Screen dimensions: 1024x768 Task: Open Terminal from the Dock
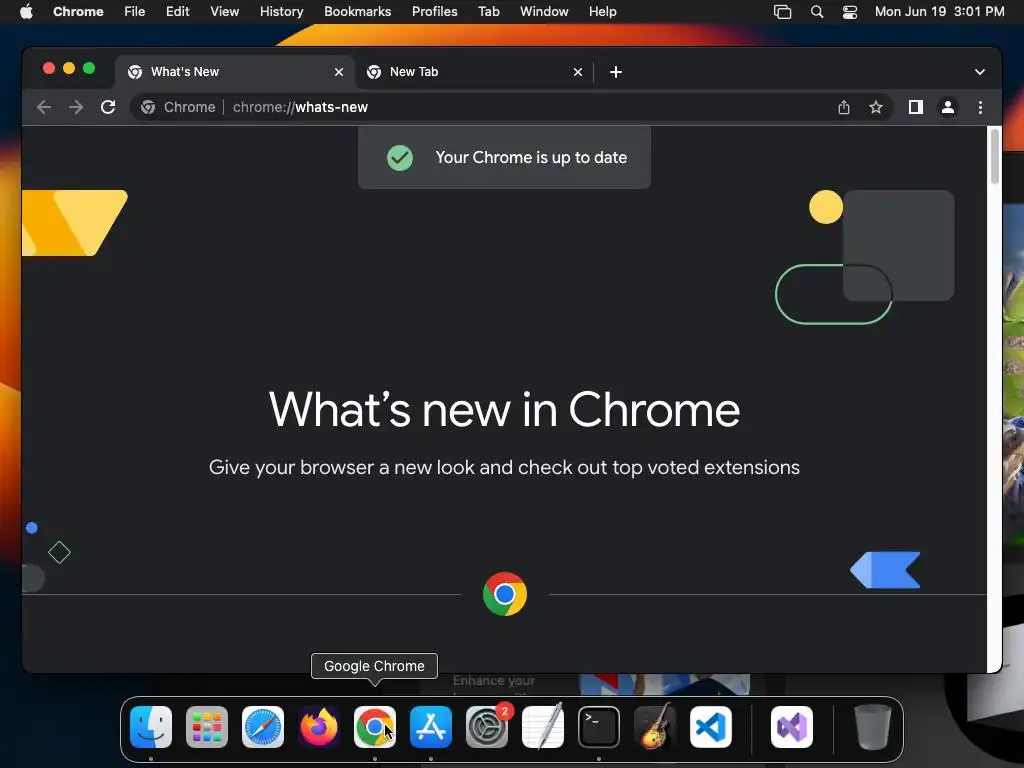click(599, 727)
